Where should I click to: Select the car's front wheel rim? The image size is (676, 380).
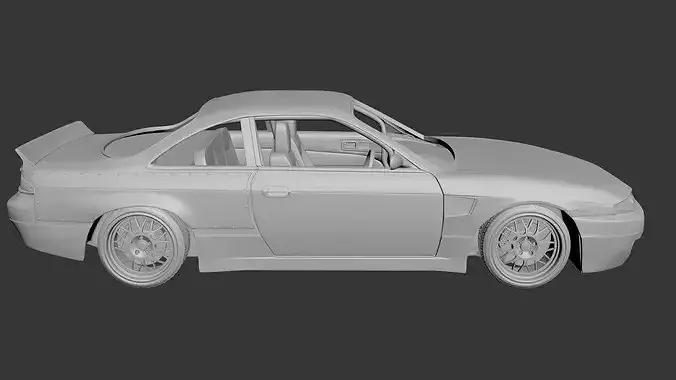526,247
